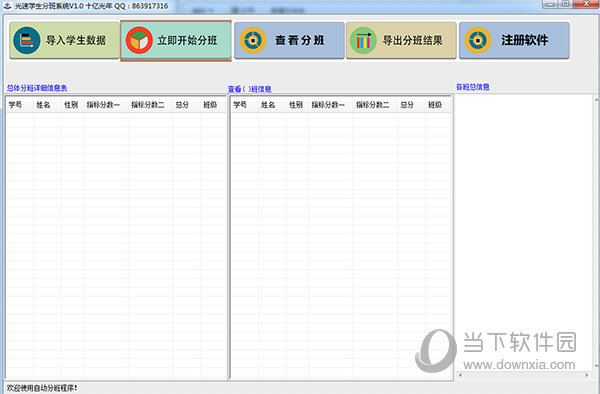Sort left table by 学号 column

20,105
